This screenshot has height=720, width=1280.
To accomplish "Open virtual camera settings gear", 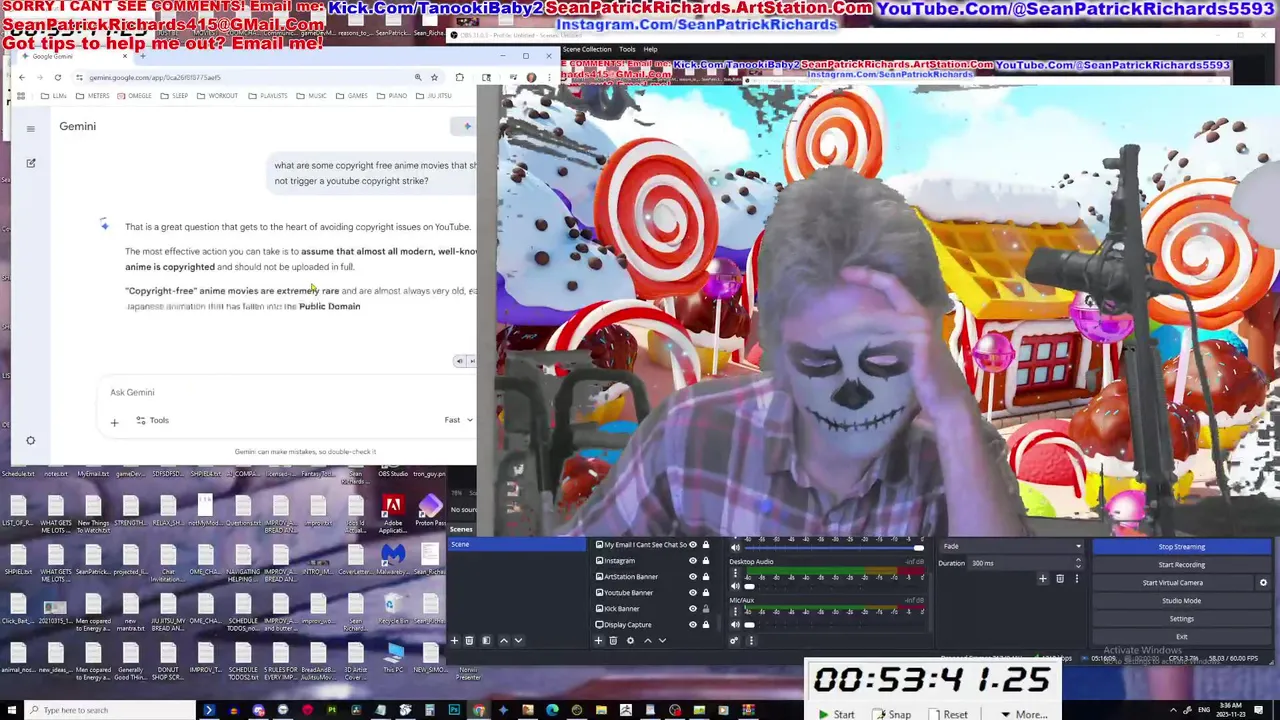I will (x=1263, y=583).
